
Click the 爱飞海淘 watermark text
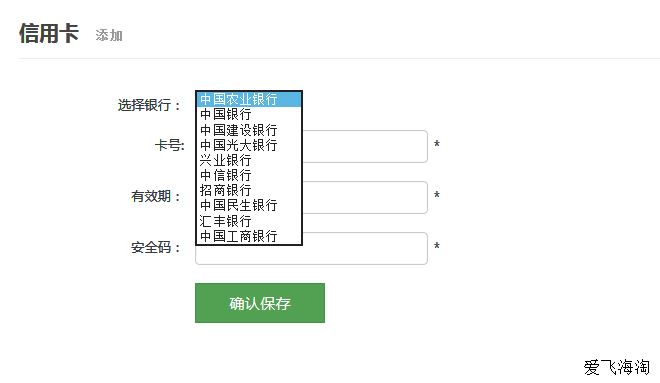click(x=617, y=367)
